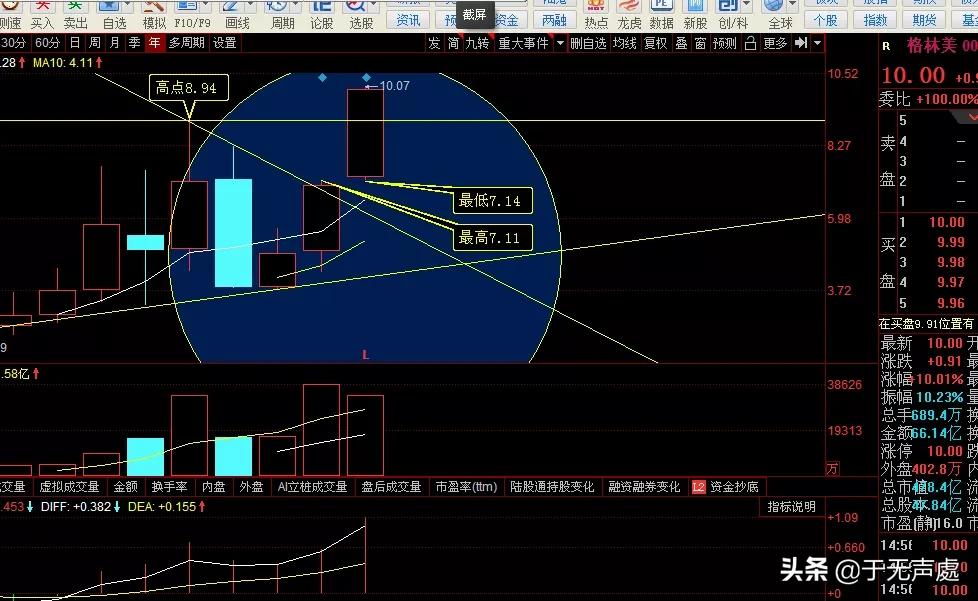Toggle 均线 moving average display
978x601 pixels.
tap(625, 43)
